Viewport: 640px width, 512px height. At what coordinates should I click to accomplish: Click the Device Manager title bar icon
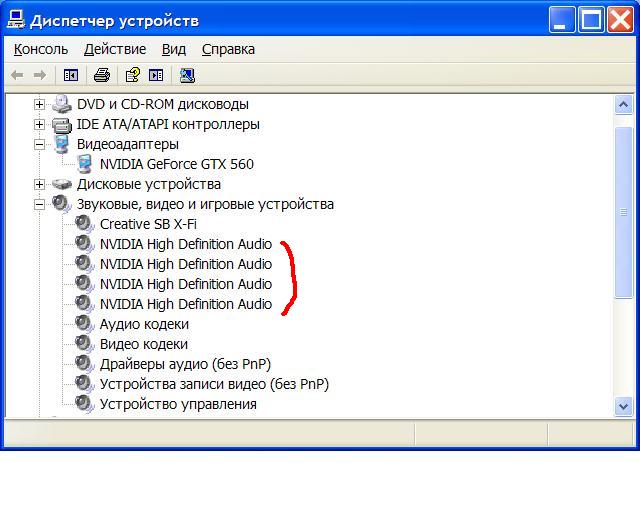click(16, 20)
